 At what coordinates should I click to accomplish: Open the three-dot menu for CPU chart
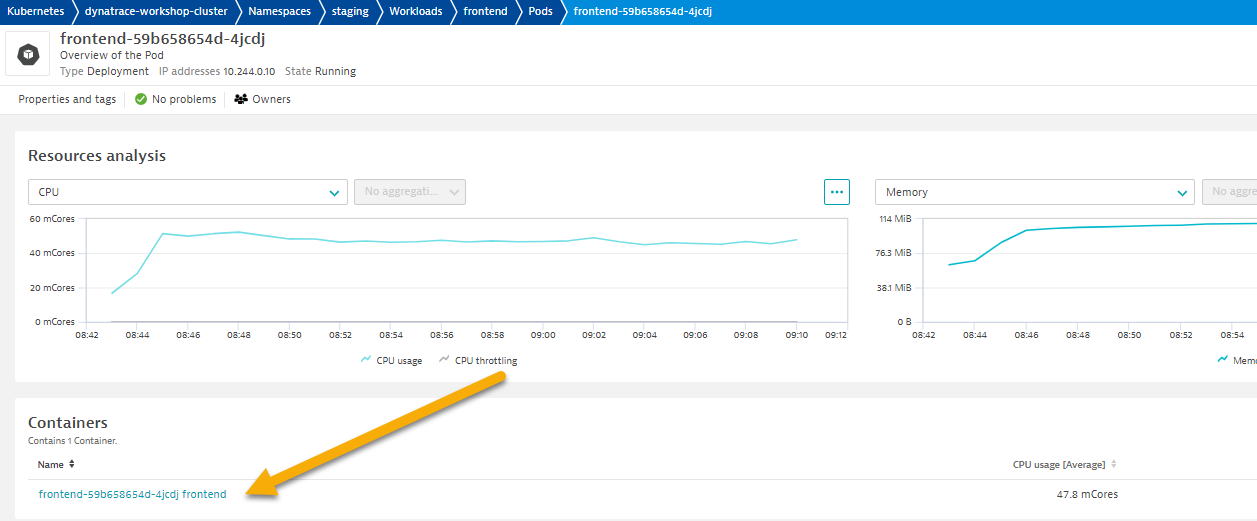836,192
